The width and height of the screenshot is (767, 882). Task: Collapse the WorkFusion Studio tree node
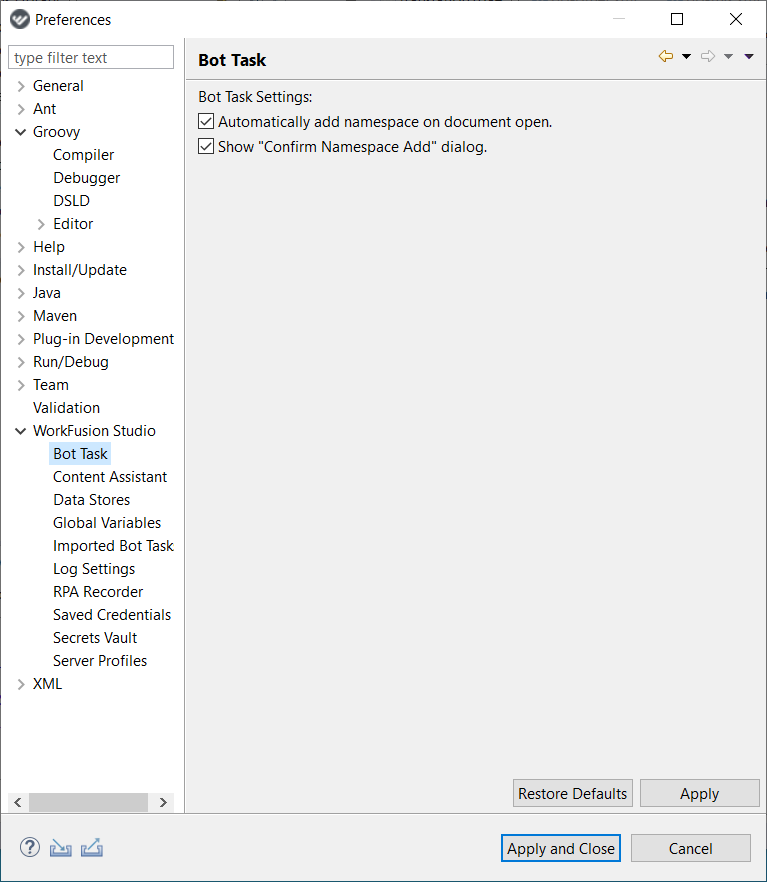(x=21, y=431)
